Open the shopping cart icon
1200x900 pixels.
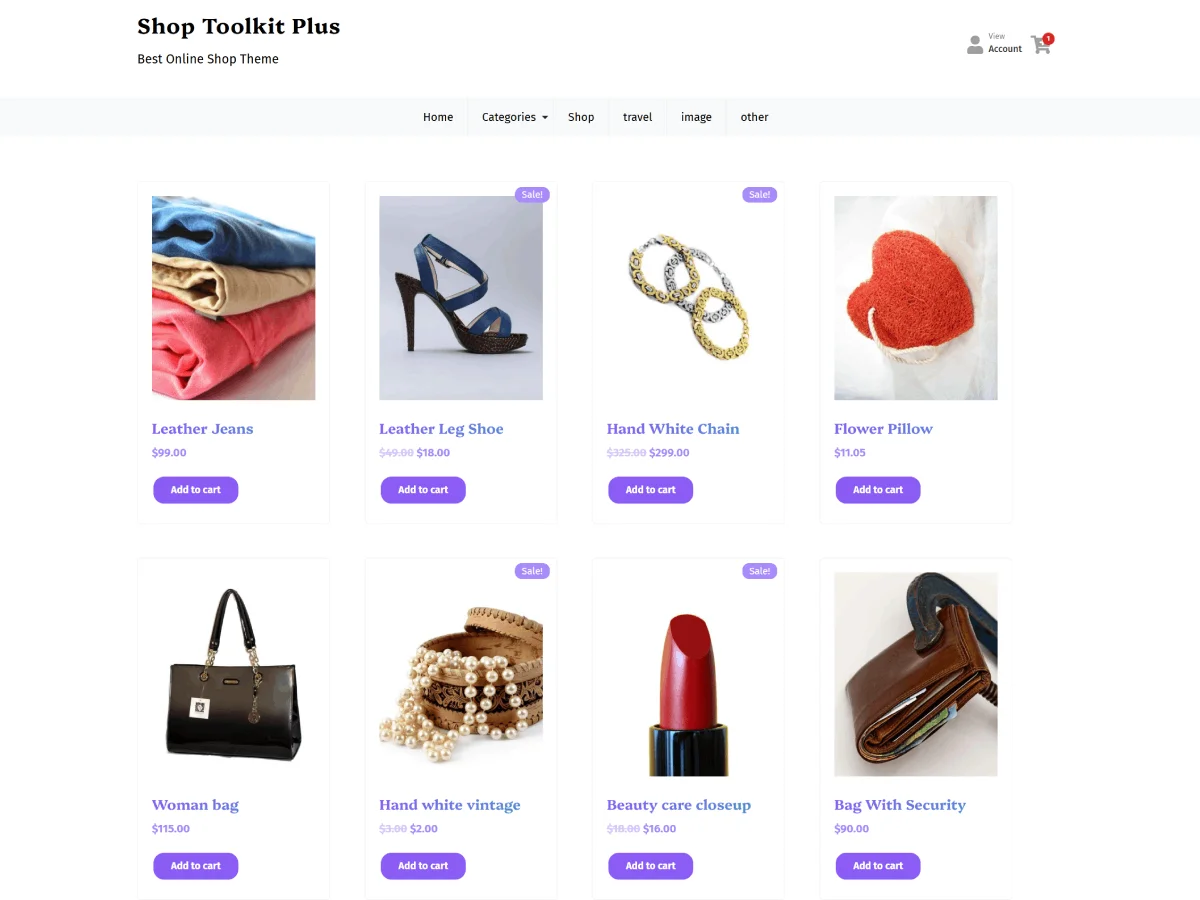coord(1040,45)
